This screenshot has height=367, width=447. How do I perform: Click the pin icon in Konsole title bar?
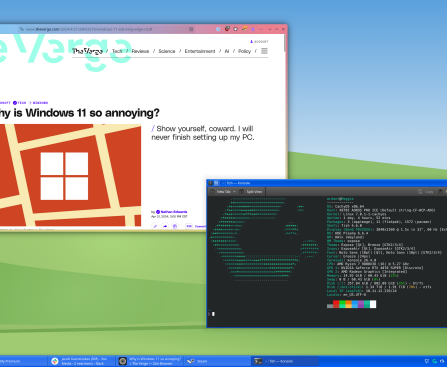point(216,183)
